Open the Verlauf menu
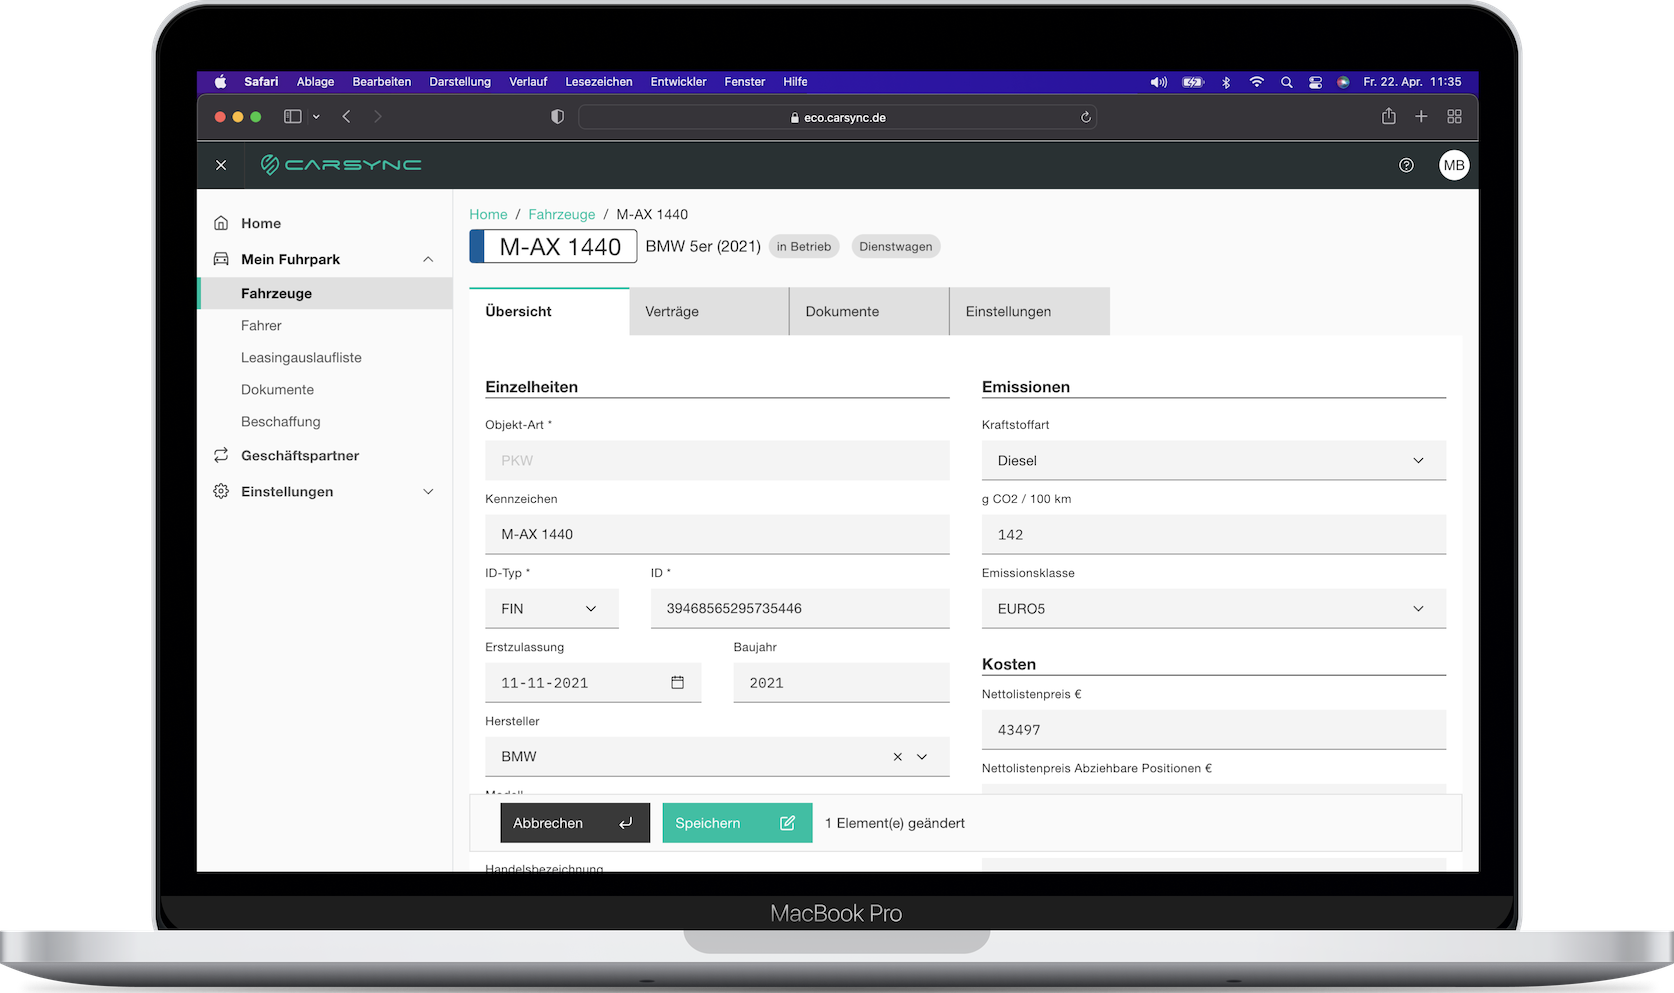 coord(528,82)
